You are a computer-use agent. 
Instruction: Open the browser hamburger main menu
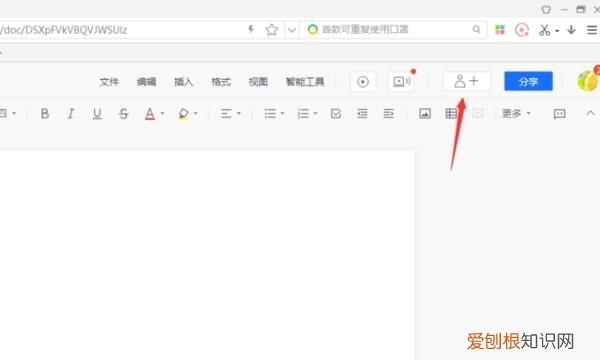tap(592, 29)
